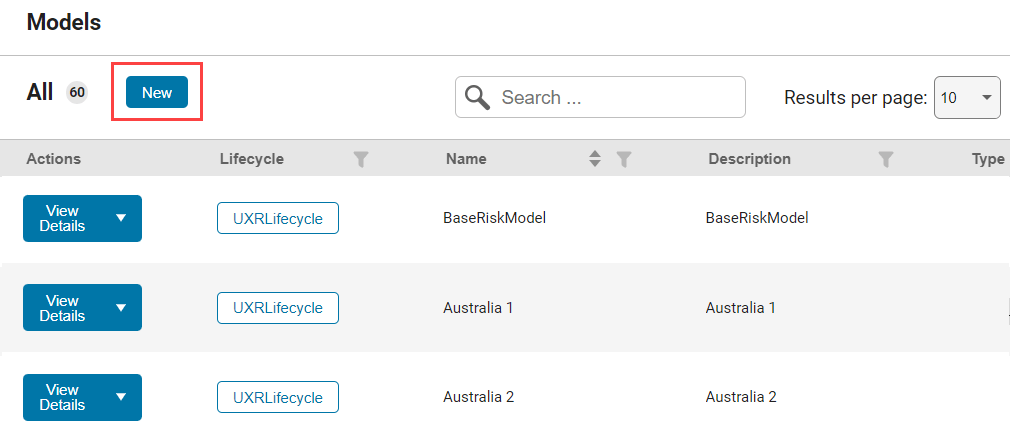Open the Results per page dropdown
The width and height of the screenshot is (1010, 441).
[x=967, y=98]
